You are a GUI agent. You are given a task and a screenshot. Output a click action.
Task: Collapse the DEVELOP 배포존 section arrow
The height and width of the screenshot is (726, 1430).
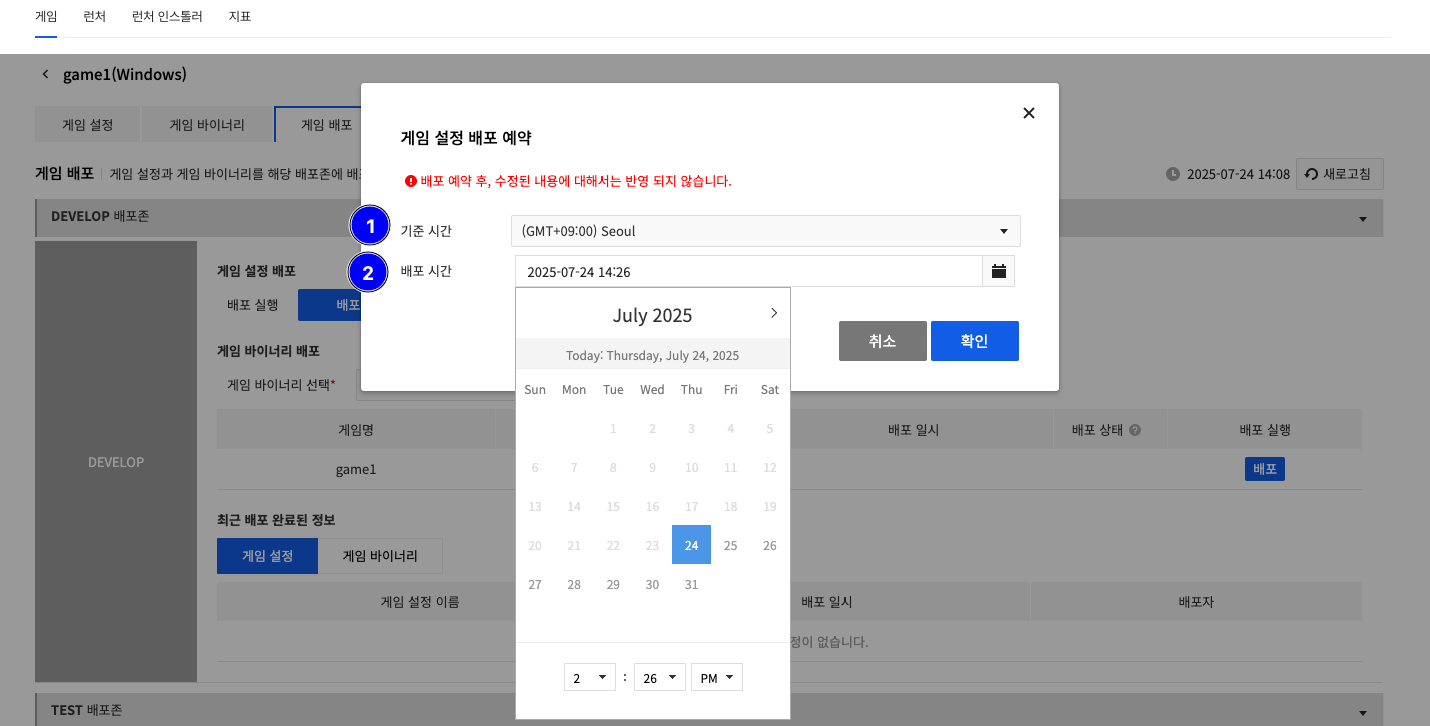click(1362, 218)
